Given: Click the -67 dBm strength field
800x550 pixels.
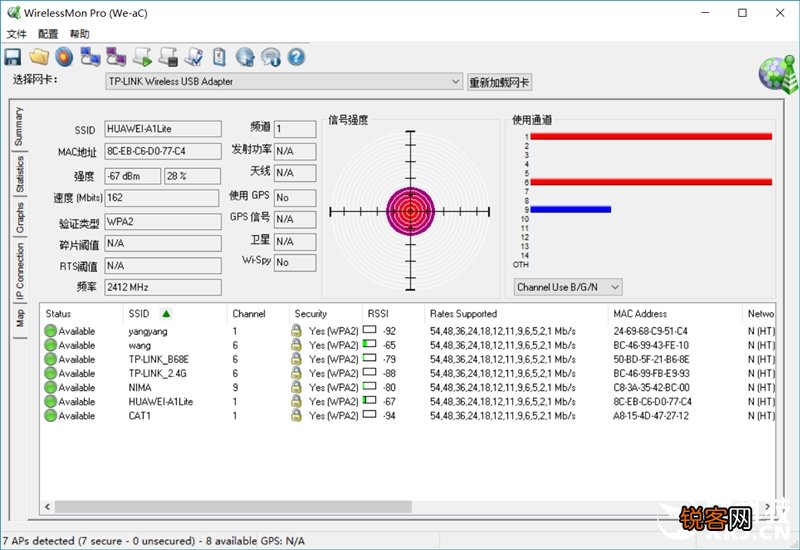Looking at the screenshot, I should point(133,176).
